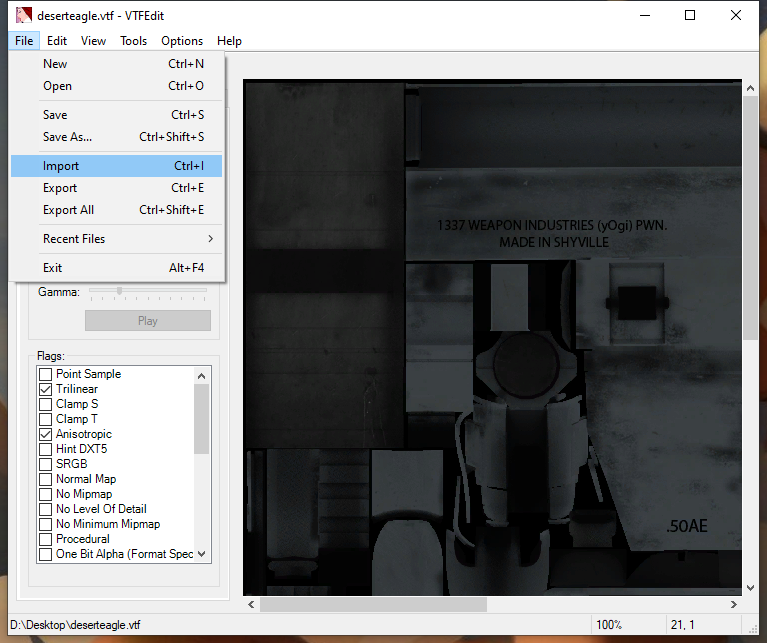This screenshot has width=767, height=643.
Task: Click image viewer scroll up arrow
Action: coord(750,88)
